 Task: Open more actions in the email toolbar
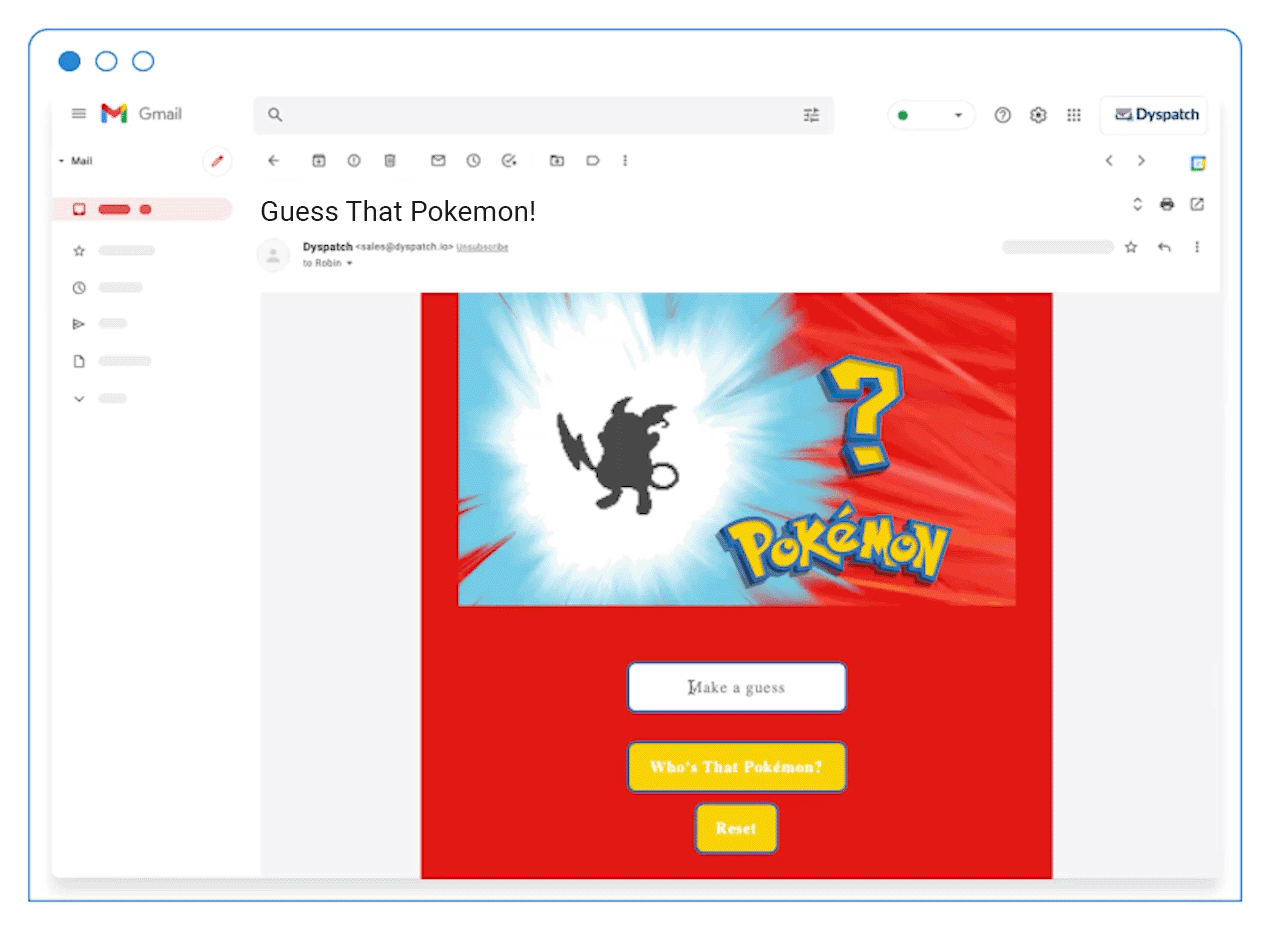click(625, 160)
